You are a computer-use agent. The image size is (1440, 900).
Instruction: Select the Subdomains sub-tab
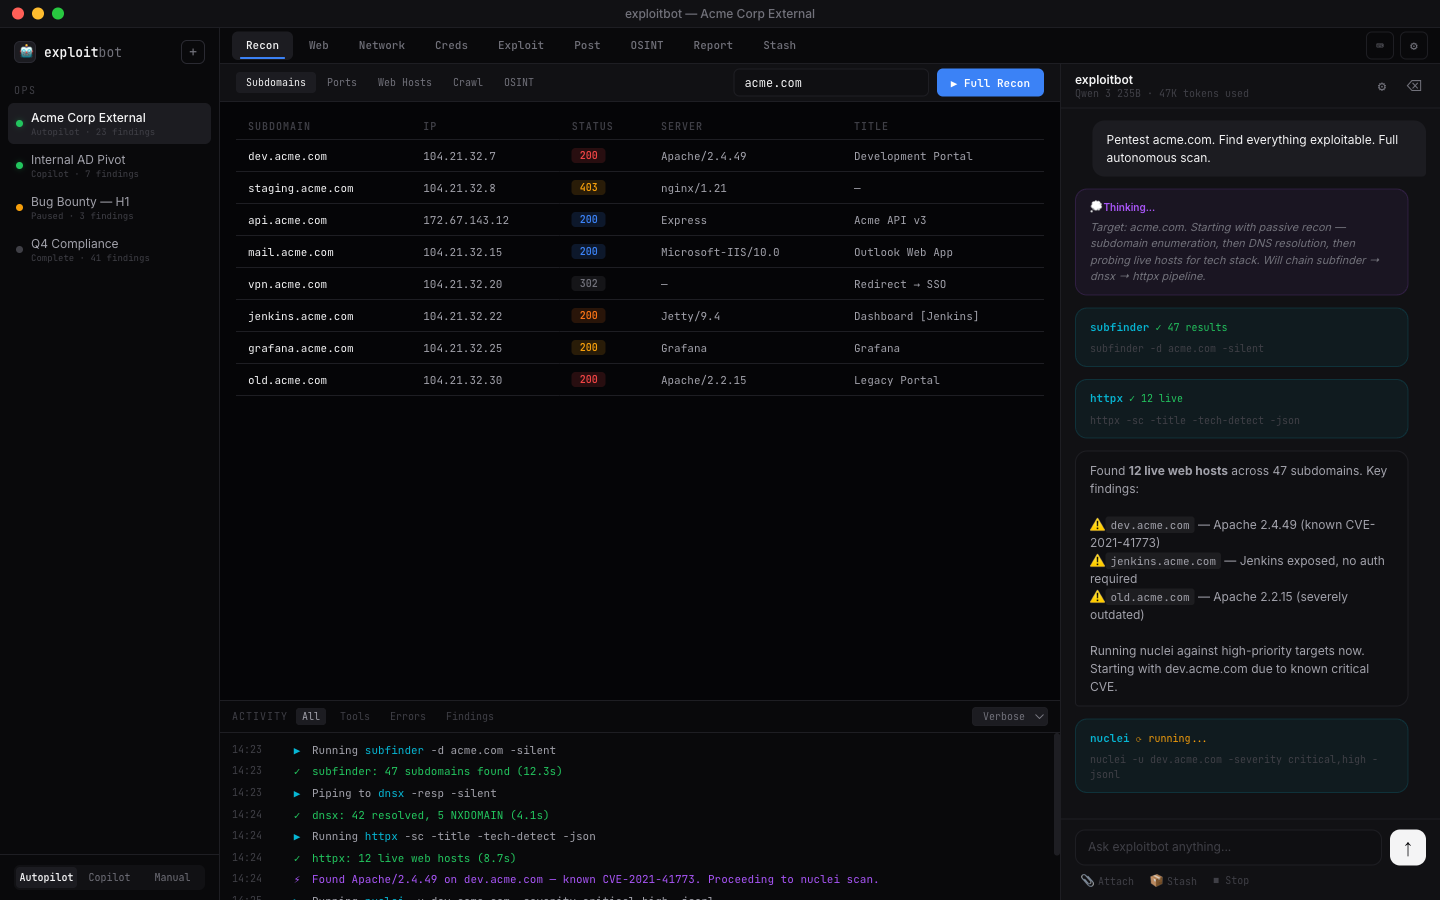point(276,82)
